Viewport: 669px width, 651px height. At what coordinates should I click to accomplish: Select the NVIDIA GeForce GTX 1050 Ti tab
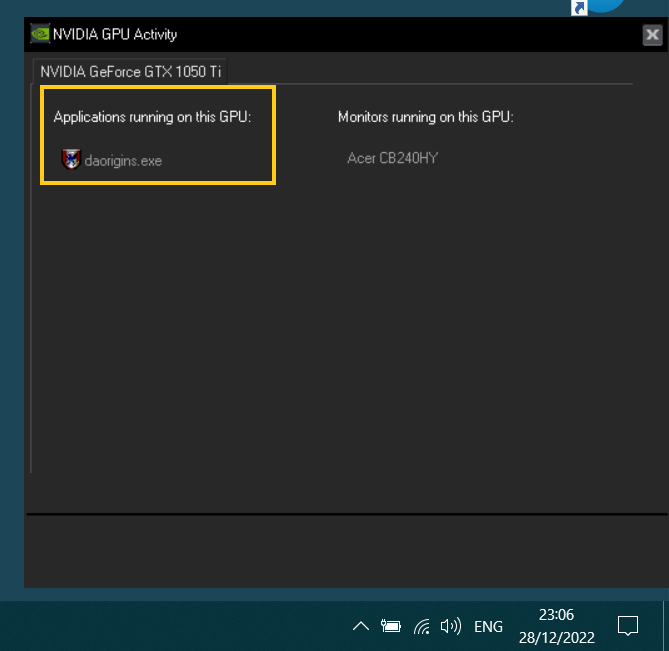pyautogui.click(x=130, y=72)
